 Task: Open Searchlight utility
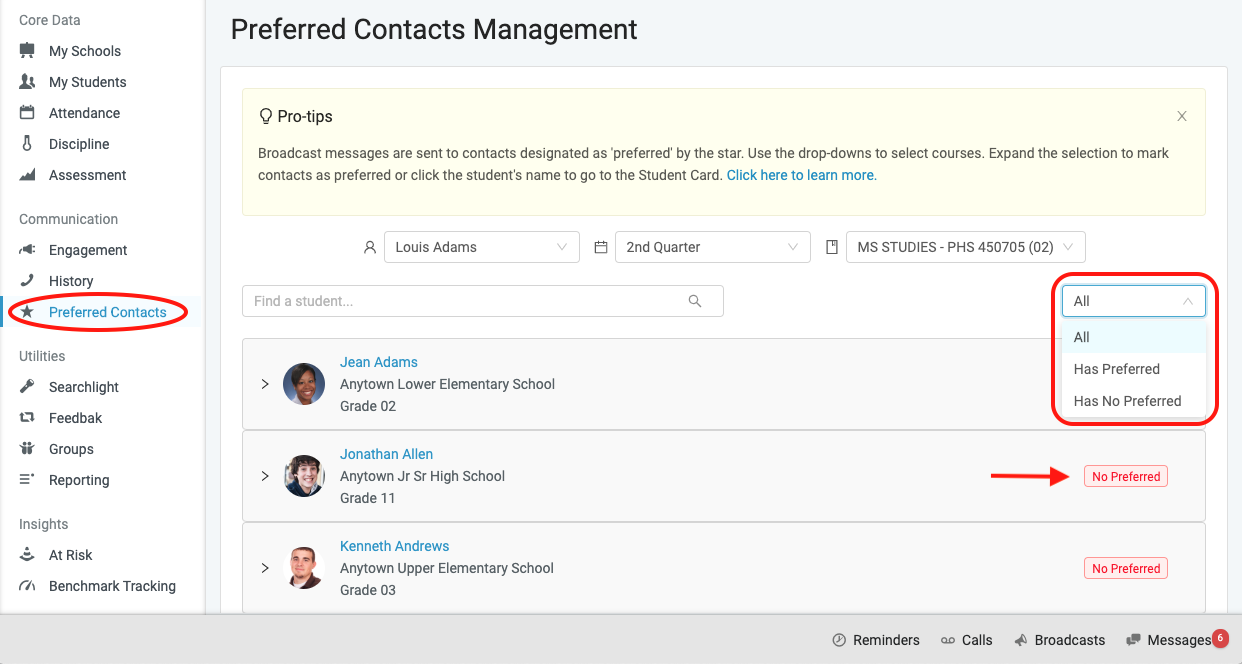[x=84, y=387]
